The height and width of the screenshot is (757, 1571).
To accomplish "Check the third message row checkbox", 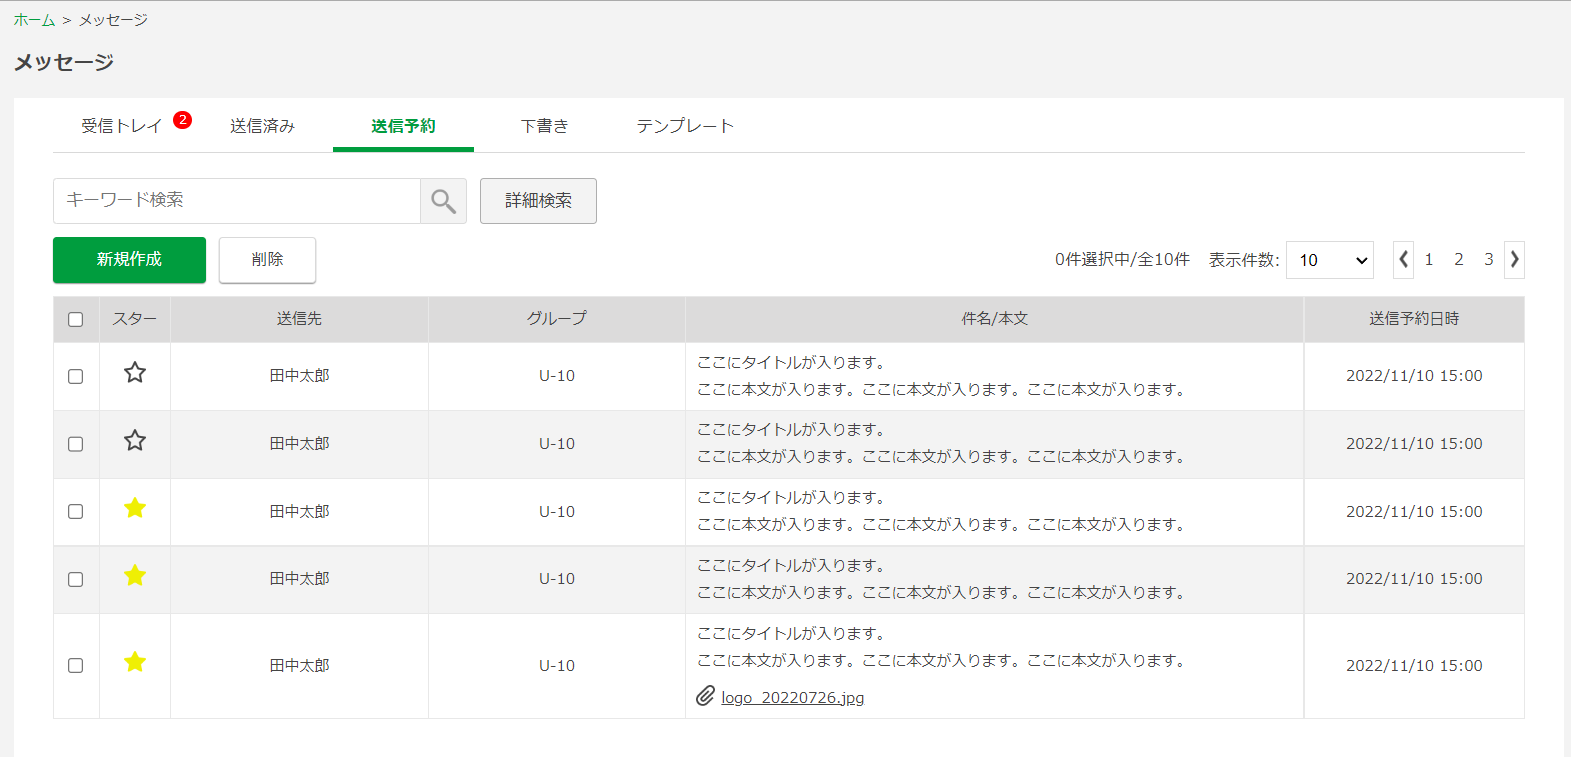I will tap(75, 512).
